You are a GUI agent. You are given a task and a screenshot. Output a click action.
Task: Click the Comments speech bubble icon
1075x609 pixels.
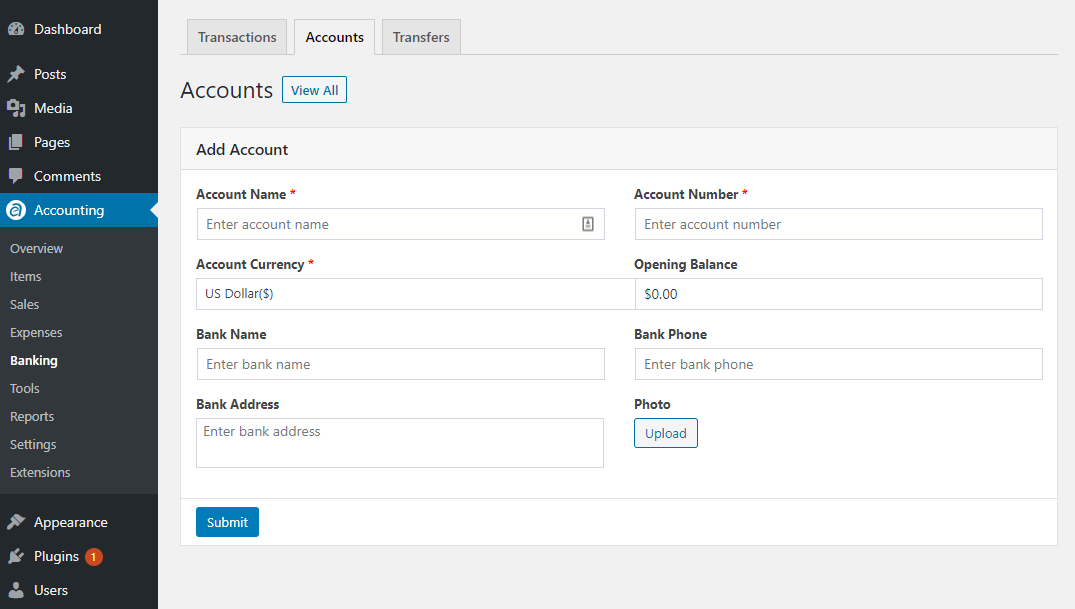pos(16,176)
